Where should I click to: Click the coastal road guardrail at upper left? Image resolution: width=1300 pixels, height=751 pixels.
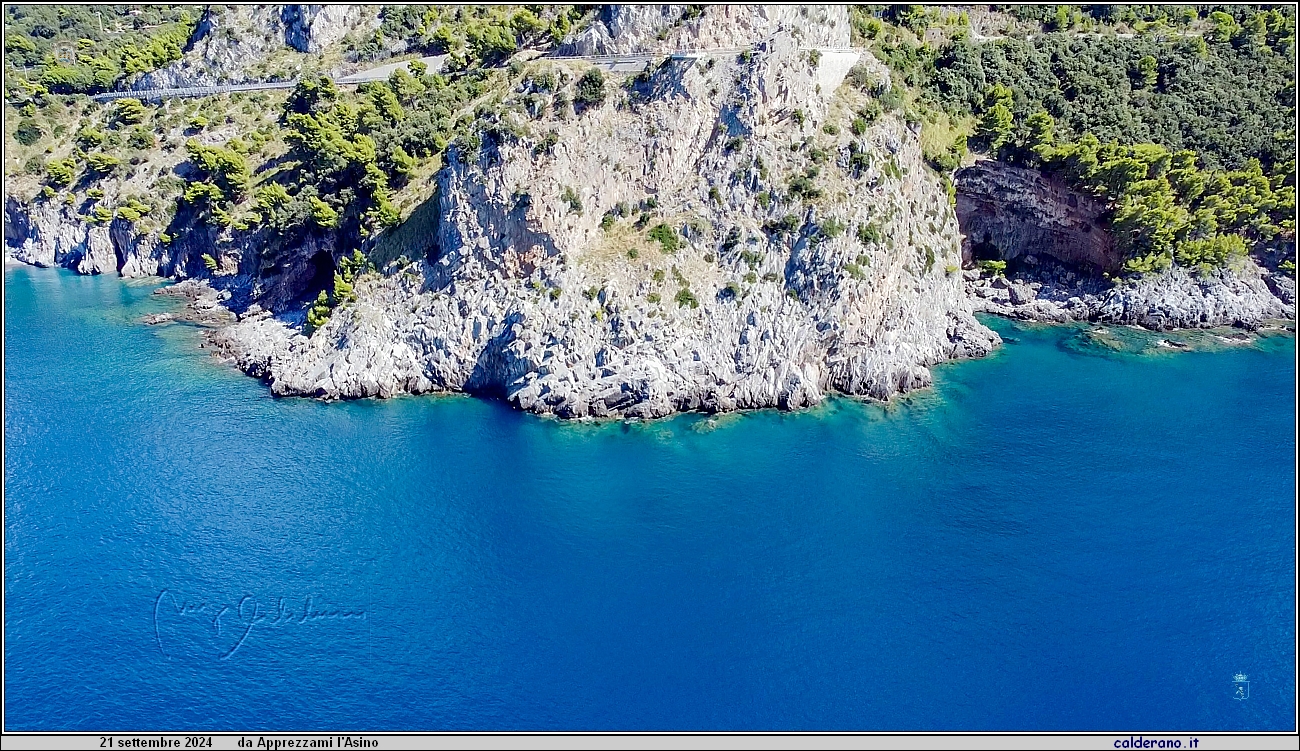pos(190,90)
